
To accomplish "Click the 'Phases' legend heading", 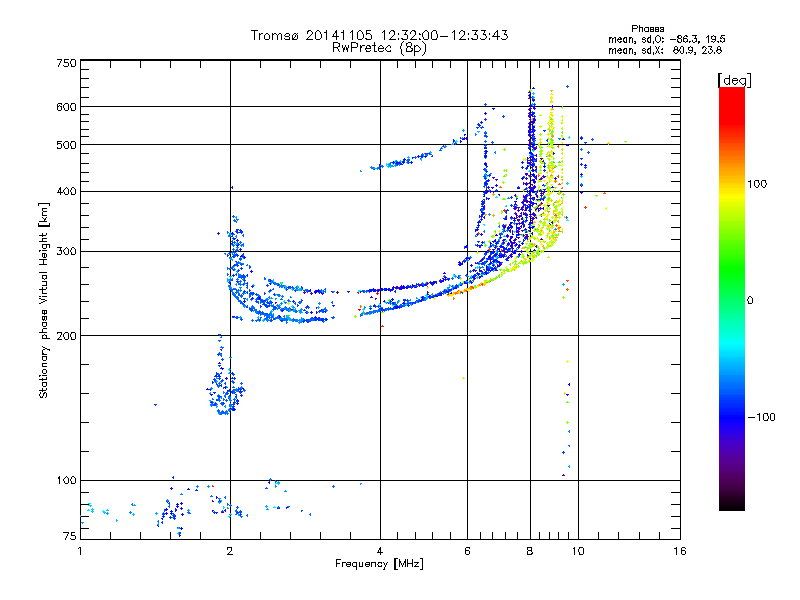I will (x=647, y=29).
